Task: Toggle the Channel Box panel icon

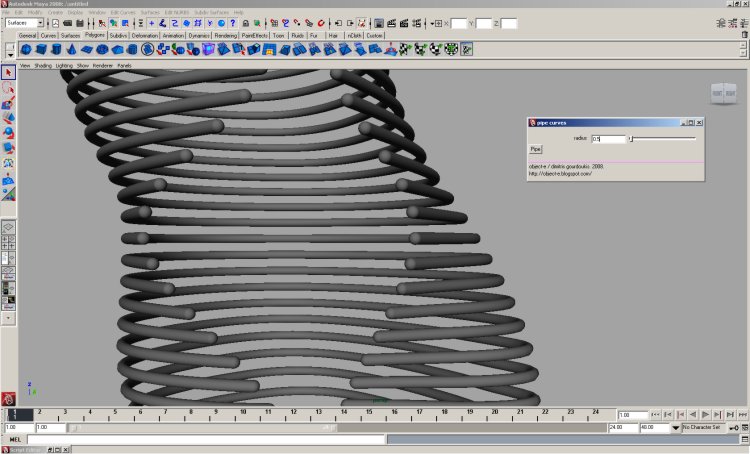Action: click(744, 23)
